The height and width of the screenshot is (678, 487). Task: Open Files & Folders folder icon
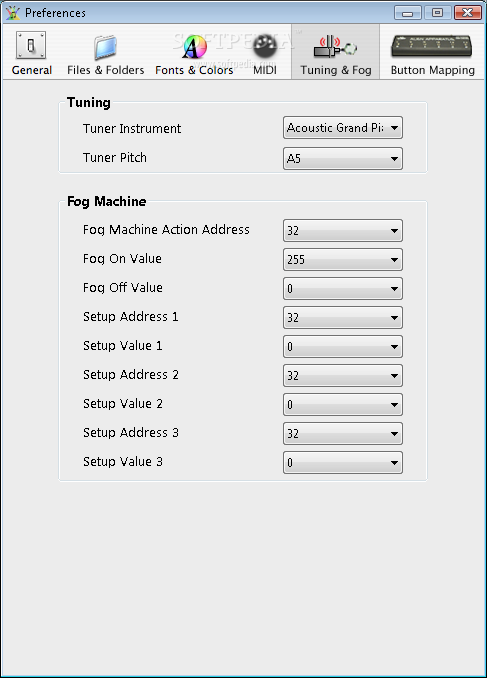coord(106,47)
